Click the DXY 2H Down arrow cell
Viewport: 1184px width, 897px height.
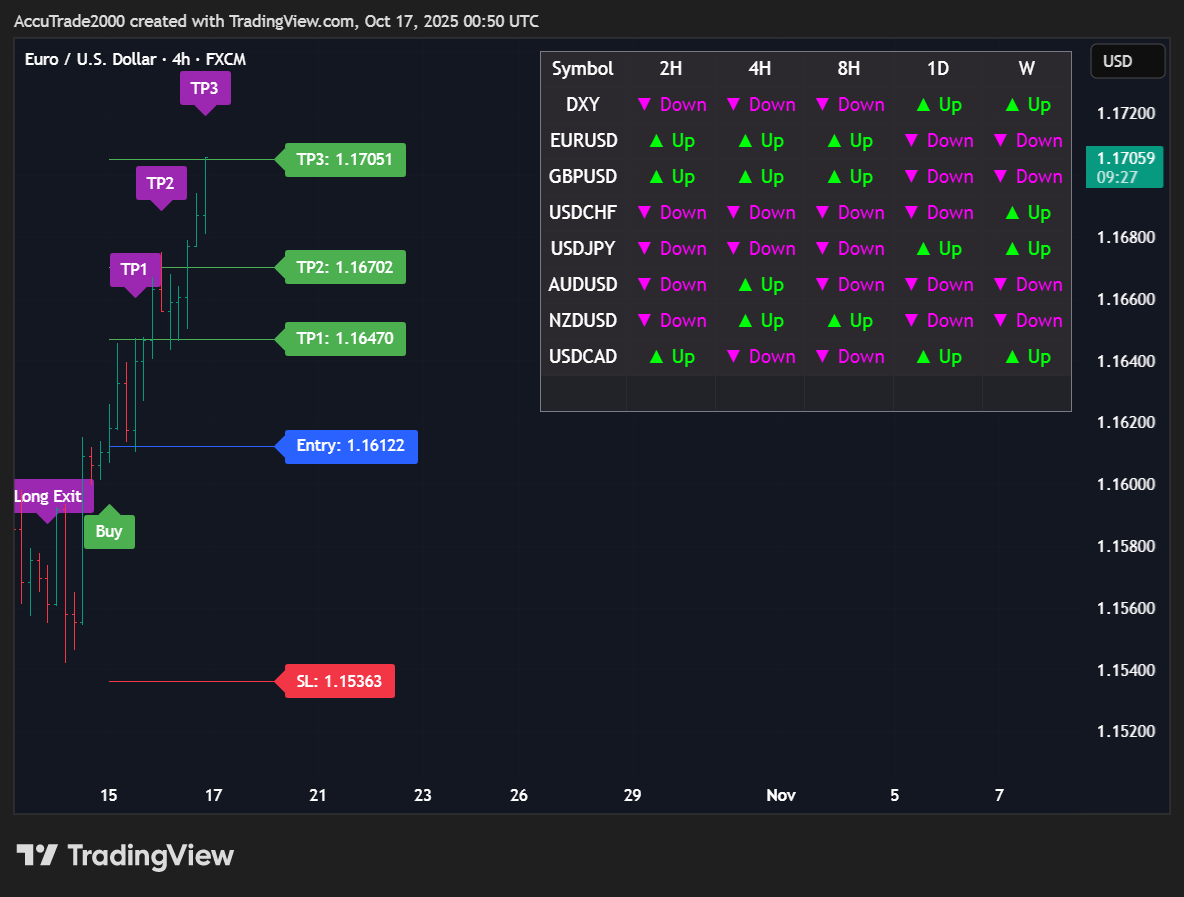coord(671,105)
